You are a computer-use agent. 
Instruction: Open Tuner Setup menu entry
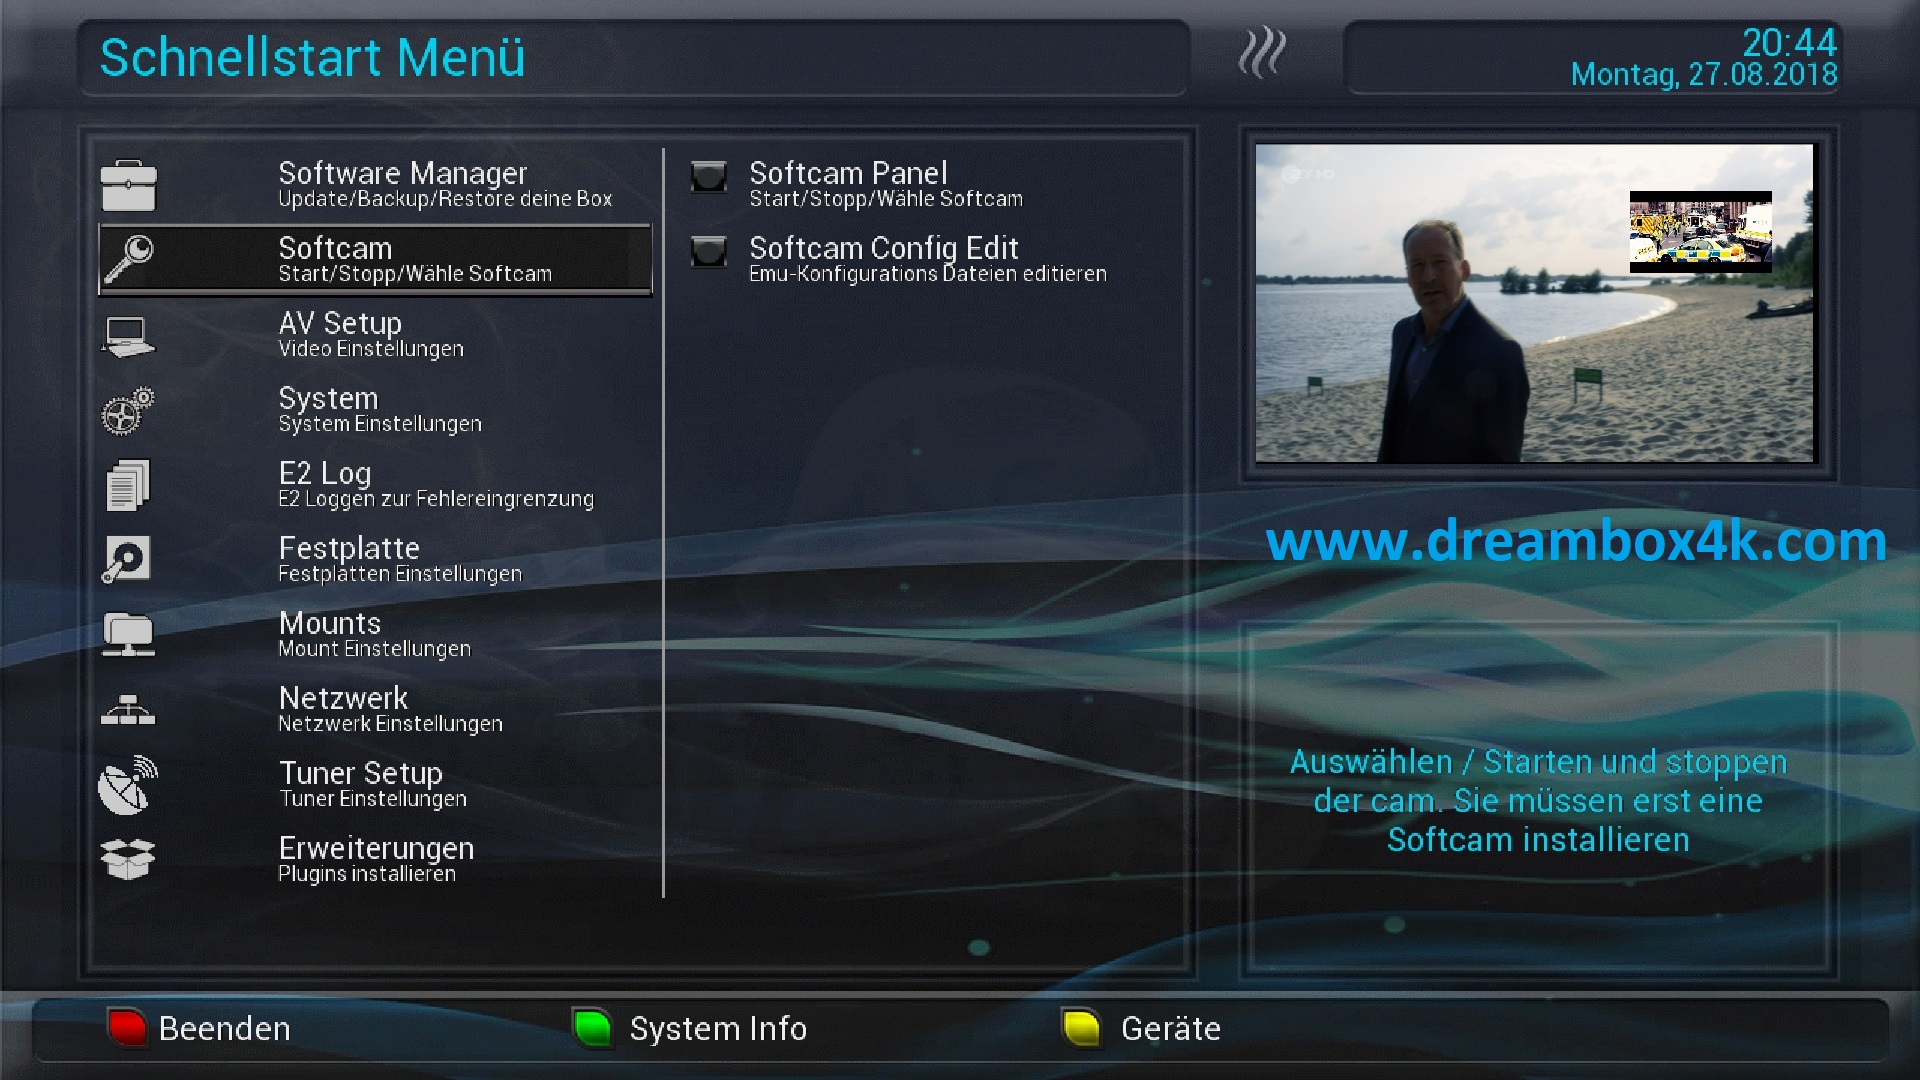click(x=375, y=785)
